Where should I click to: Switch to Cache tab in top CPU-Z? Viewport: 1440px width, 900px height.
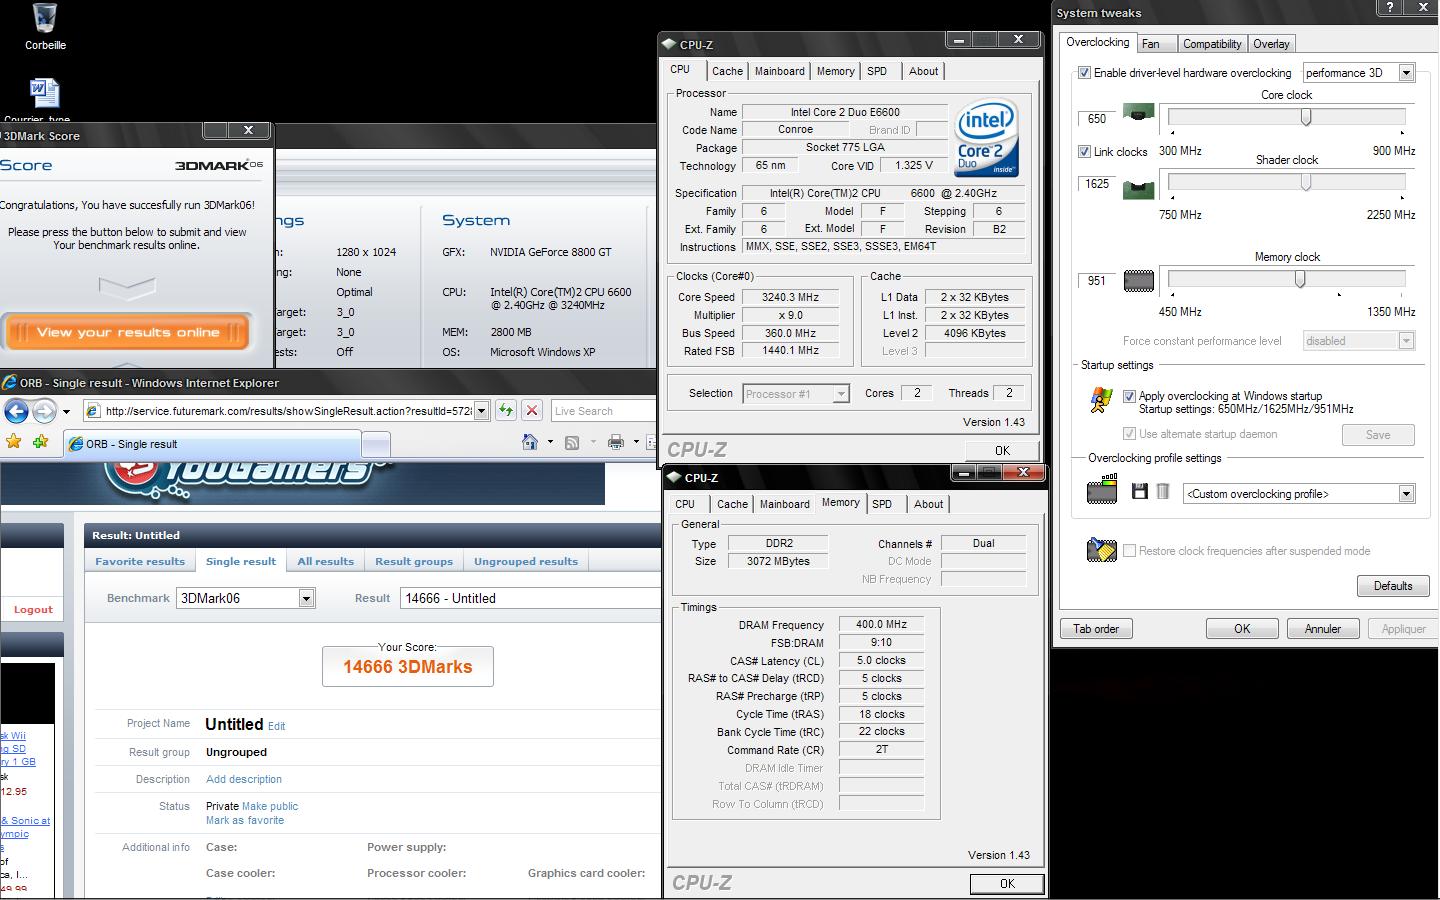click(x=727, y=71)
